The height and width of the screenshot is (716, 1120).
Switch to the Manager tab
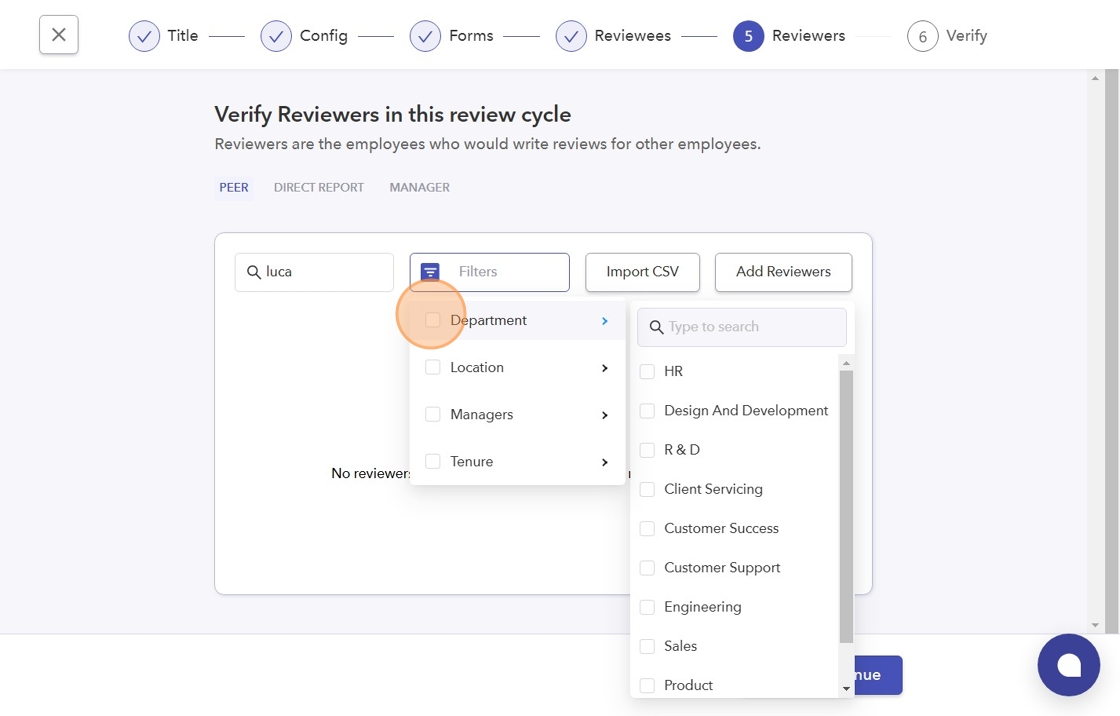(x=419, y=187)
